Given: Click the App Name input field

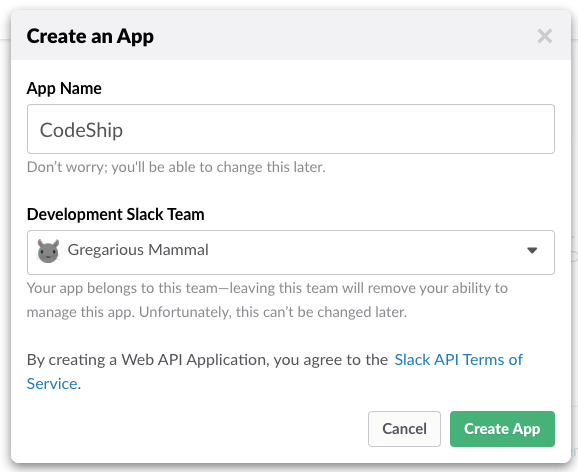Looking at the screenshot, I should pos(290,129).
